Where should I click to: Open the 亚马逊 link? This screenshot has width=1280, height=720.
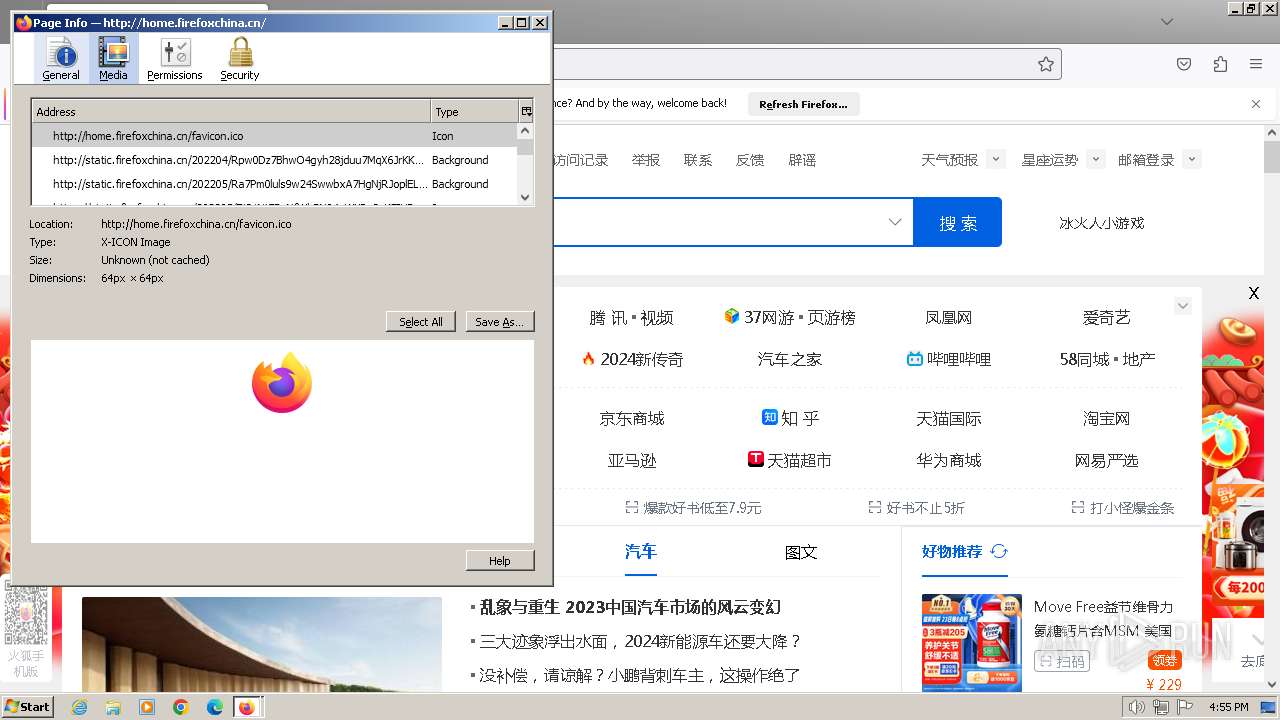click(x=632, y=461)
